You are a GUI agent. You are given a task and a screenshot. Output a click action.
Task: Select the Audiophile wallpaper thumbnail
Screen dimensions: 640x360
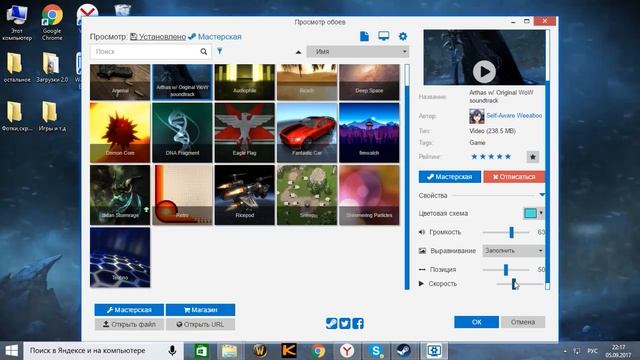click(244, 82)
